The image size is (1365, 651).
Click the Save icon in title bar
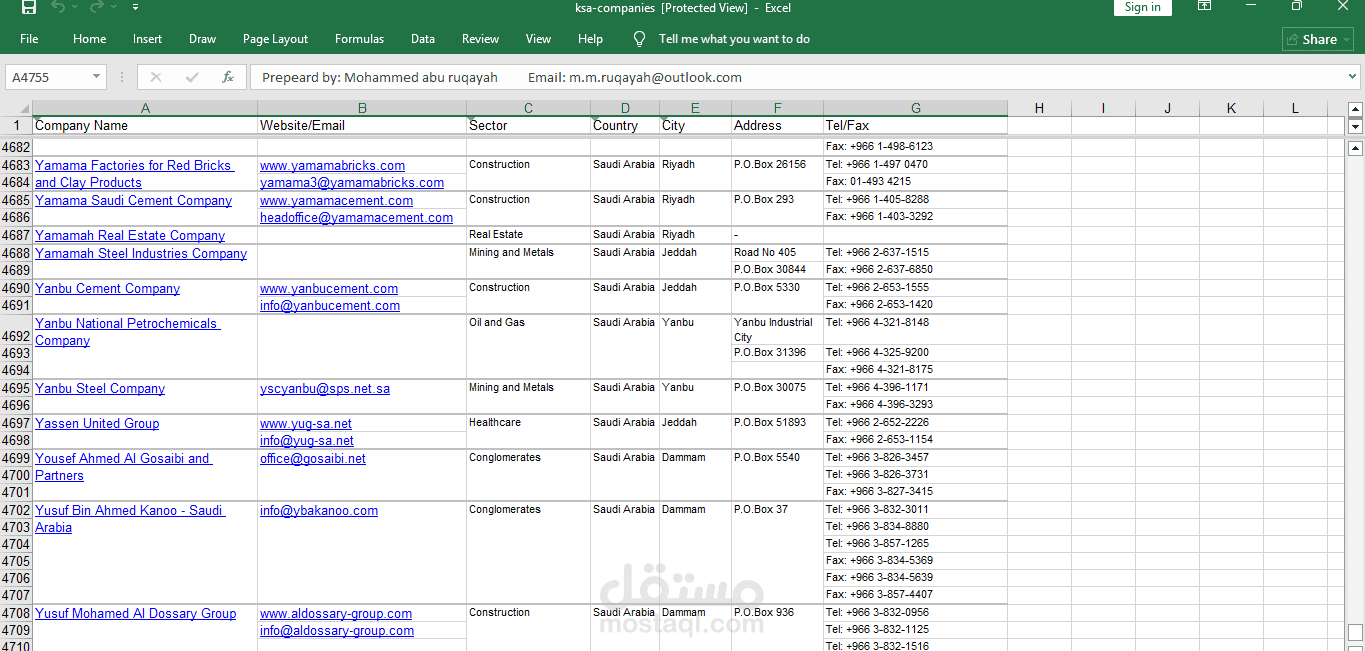29,7
